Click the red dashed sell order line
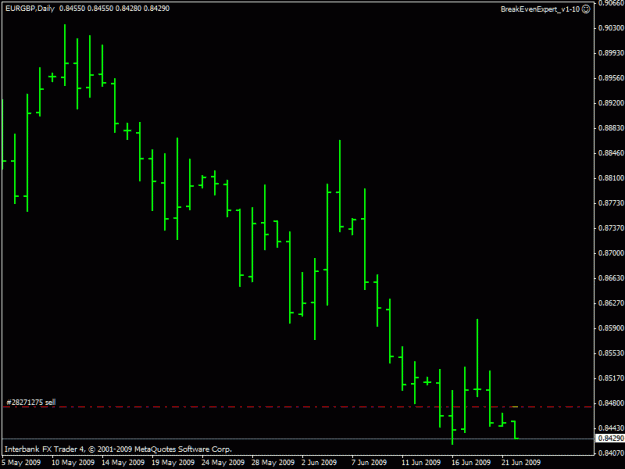This screenshot has width=625, height=469. [297, 407]
